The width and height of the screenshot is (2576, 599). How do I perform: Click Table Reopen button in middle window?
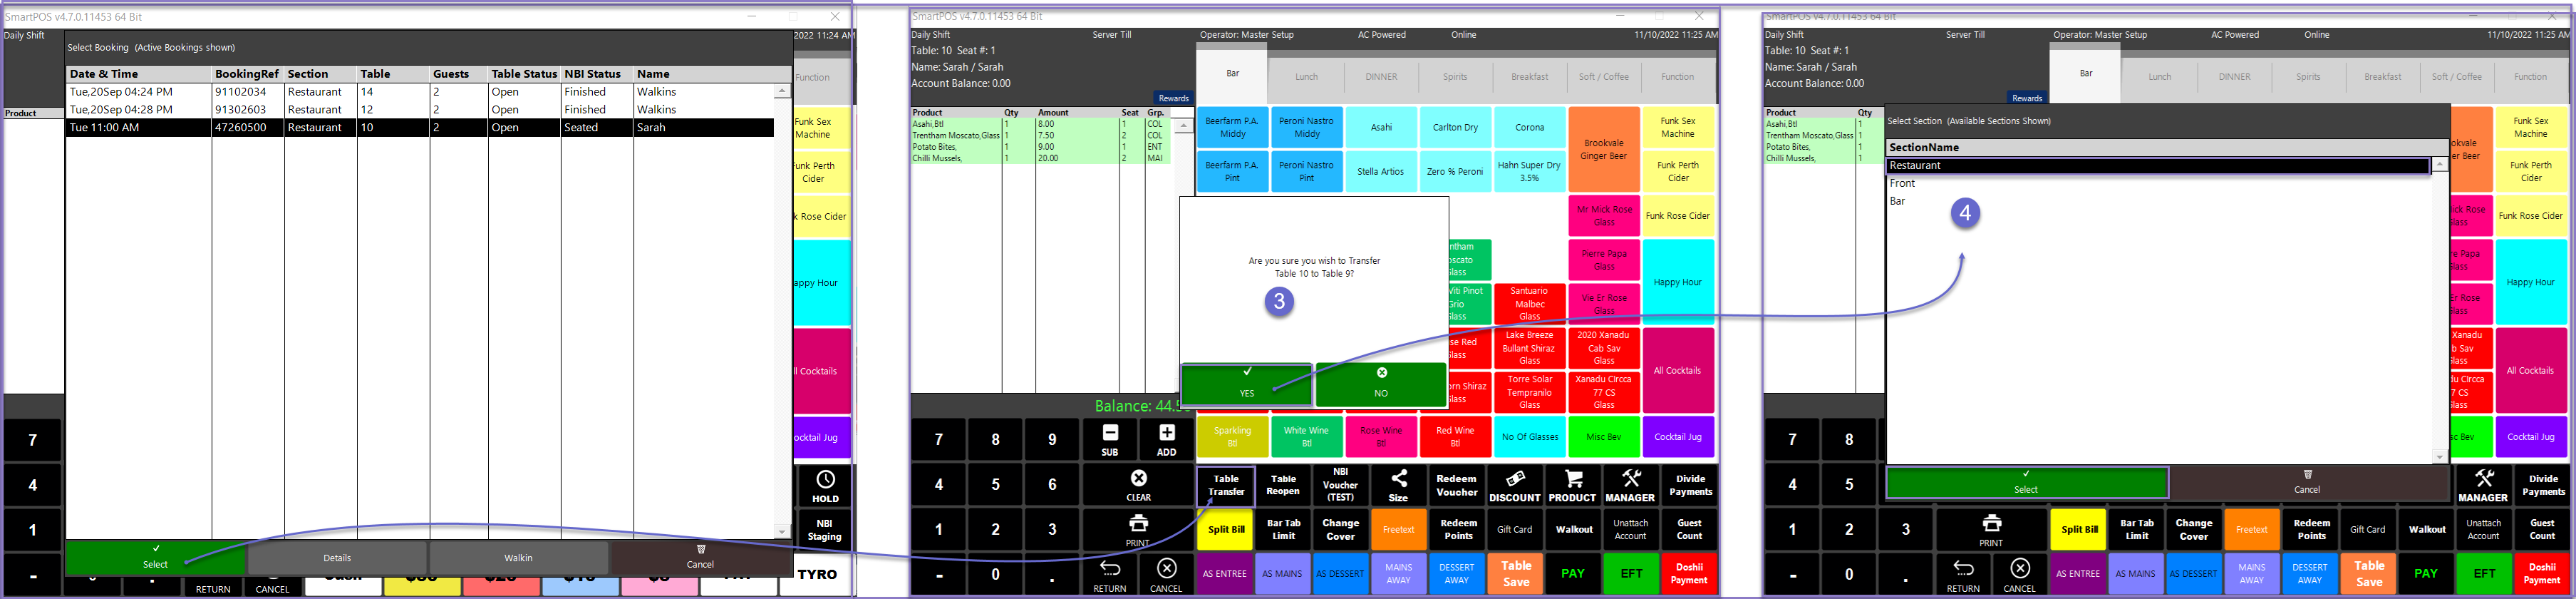[1283, 485]
